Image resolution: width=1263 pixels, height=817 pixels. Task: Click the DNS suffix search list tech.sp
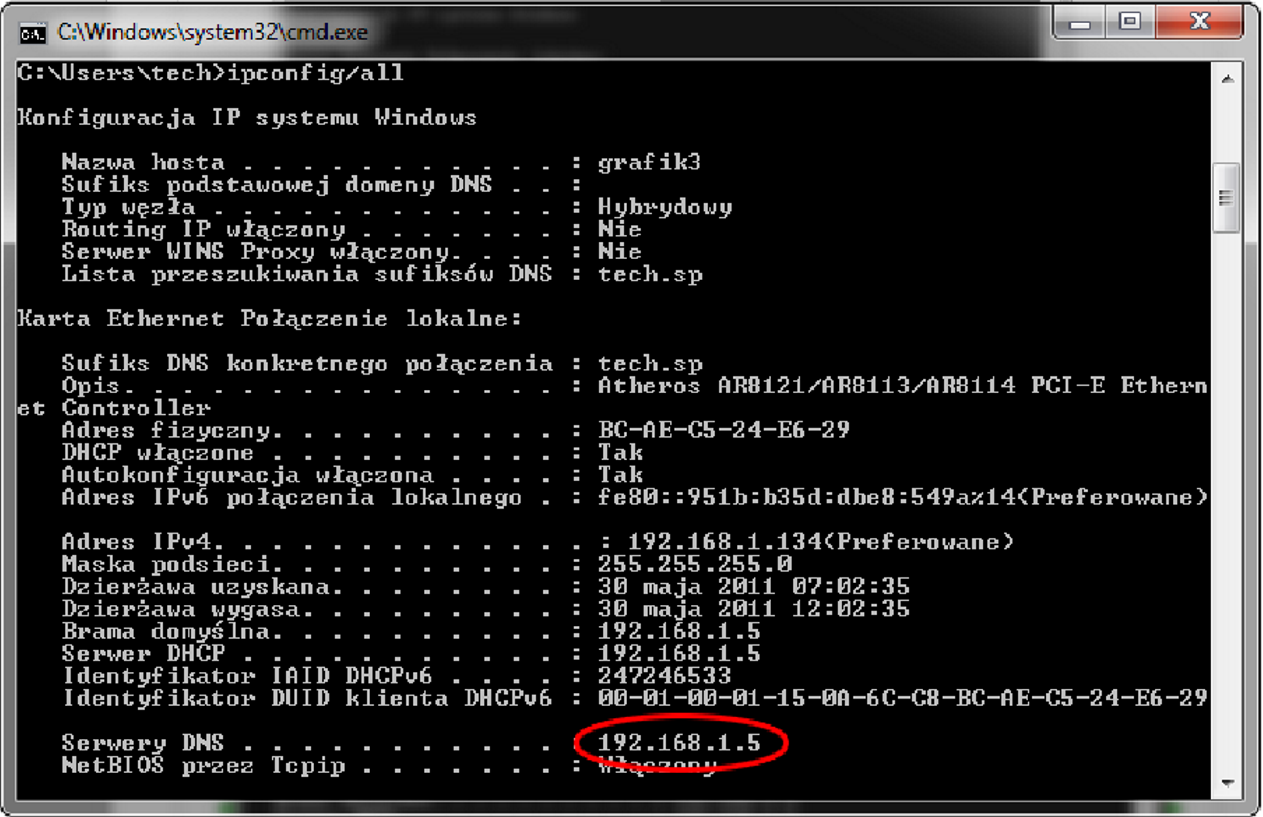(650, 274)
